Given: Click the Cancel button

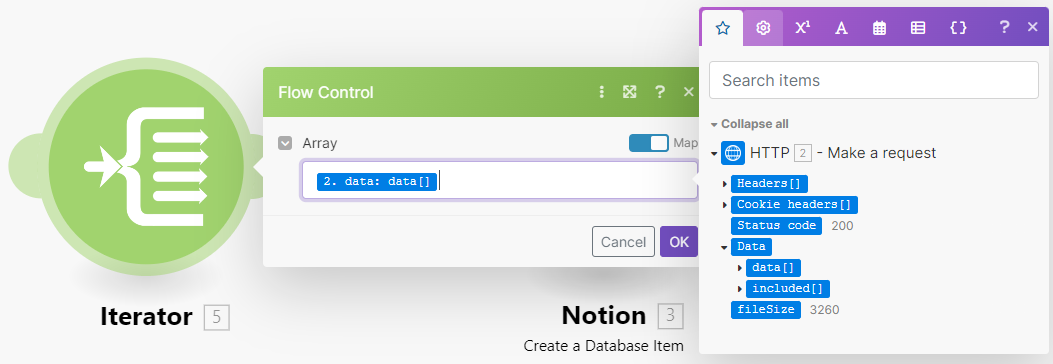Looking at the screenshot, I should click(623, 242).
